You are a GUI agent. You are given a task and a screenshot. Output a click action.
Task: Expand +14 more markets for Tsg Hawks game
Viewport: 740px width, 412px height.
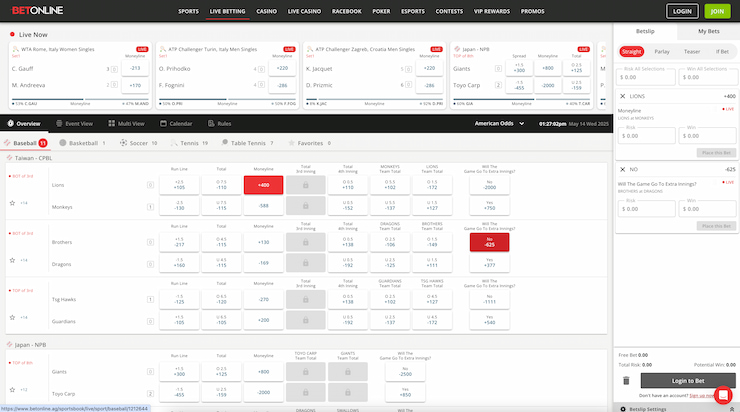24,317
